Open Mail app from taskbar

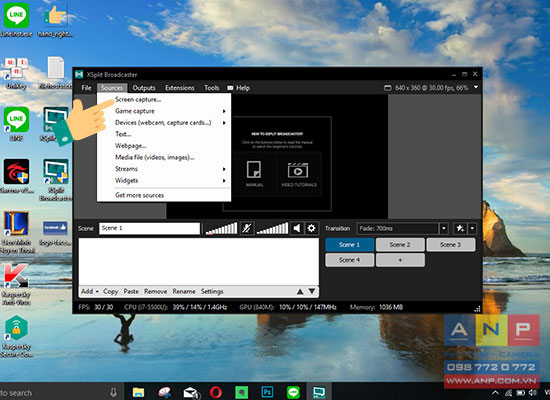191,392
